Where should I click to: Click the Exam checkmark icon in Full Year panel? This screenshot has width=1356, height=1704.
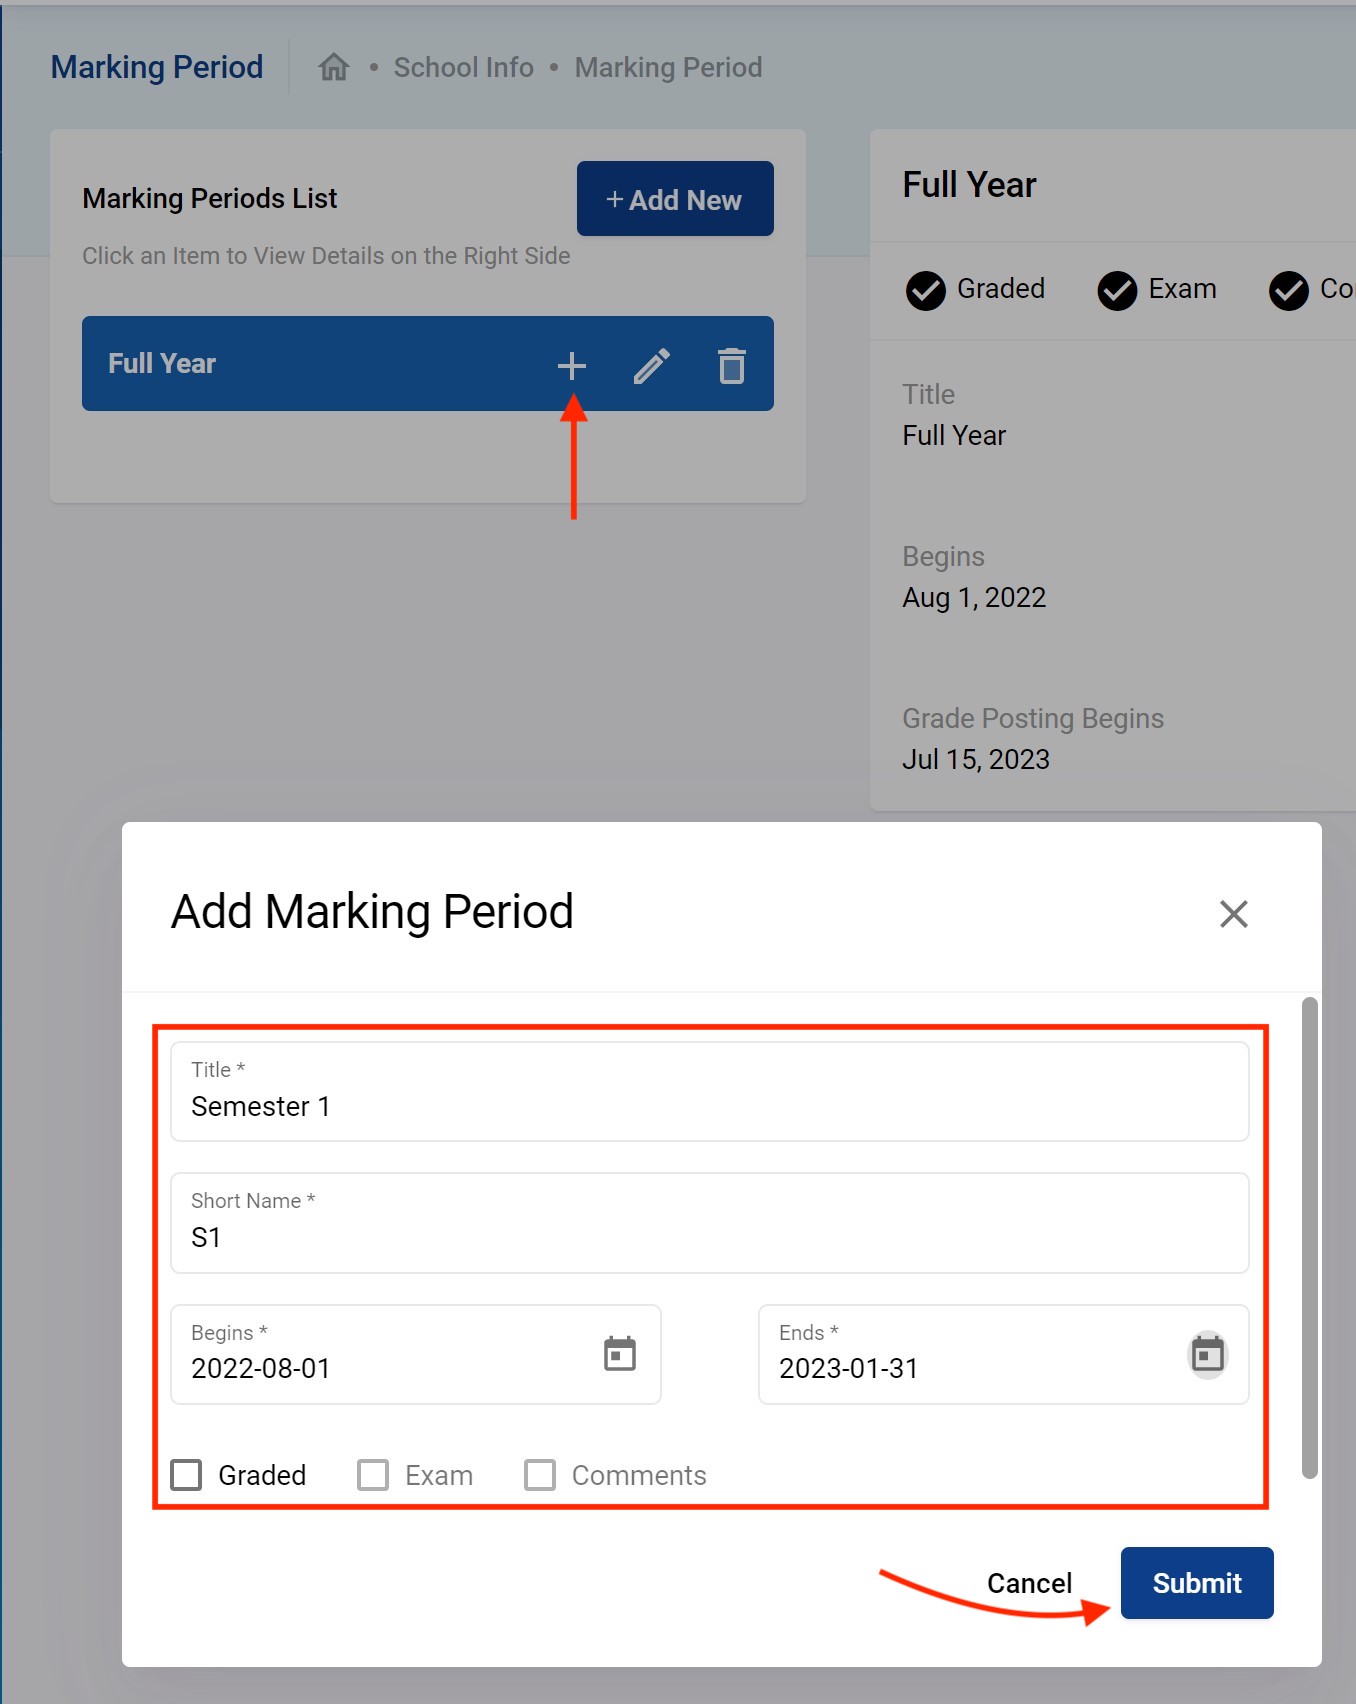1117,291
